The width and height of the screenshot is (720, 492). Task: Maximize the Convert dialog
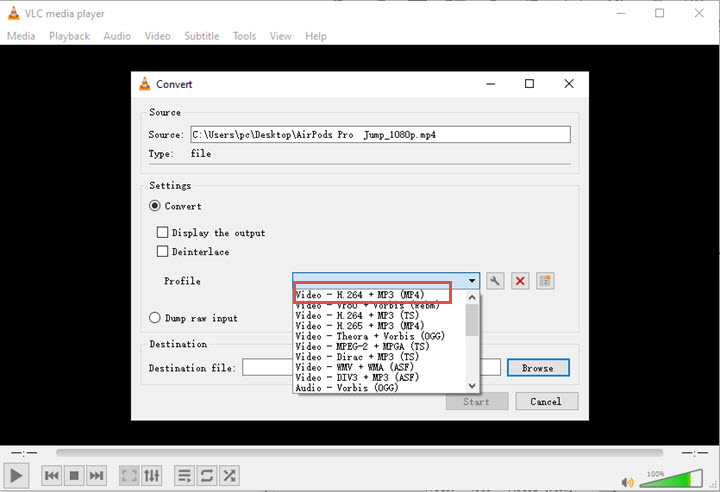pos(529,84)
